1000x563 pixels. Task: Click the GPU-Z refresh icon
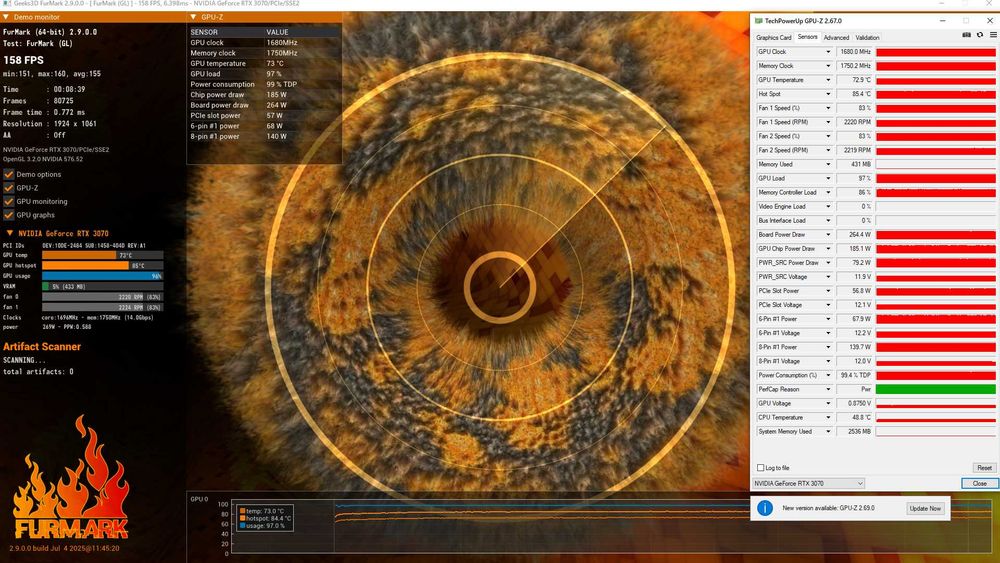click(x=980, y=36)
